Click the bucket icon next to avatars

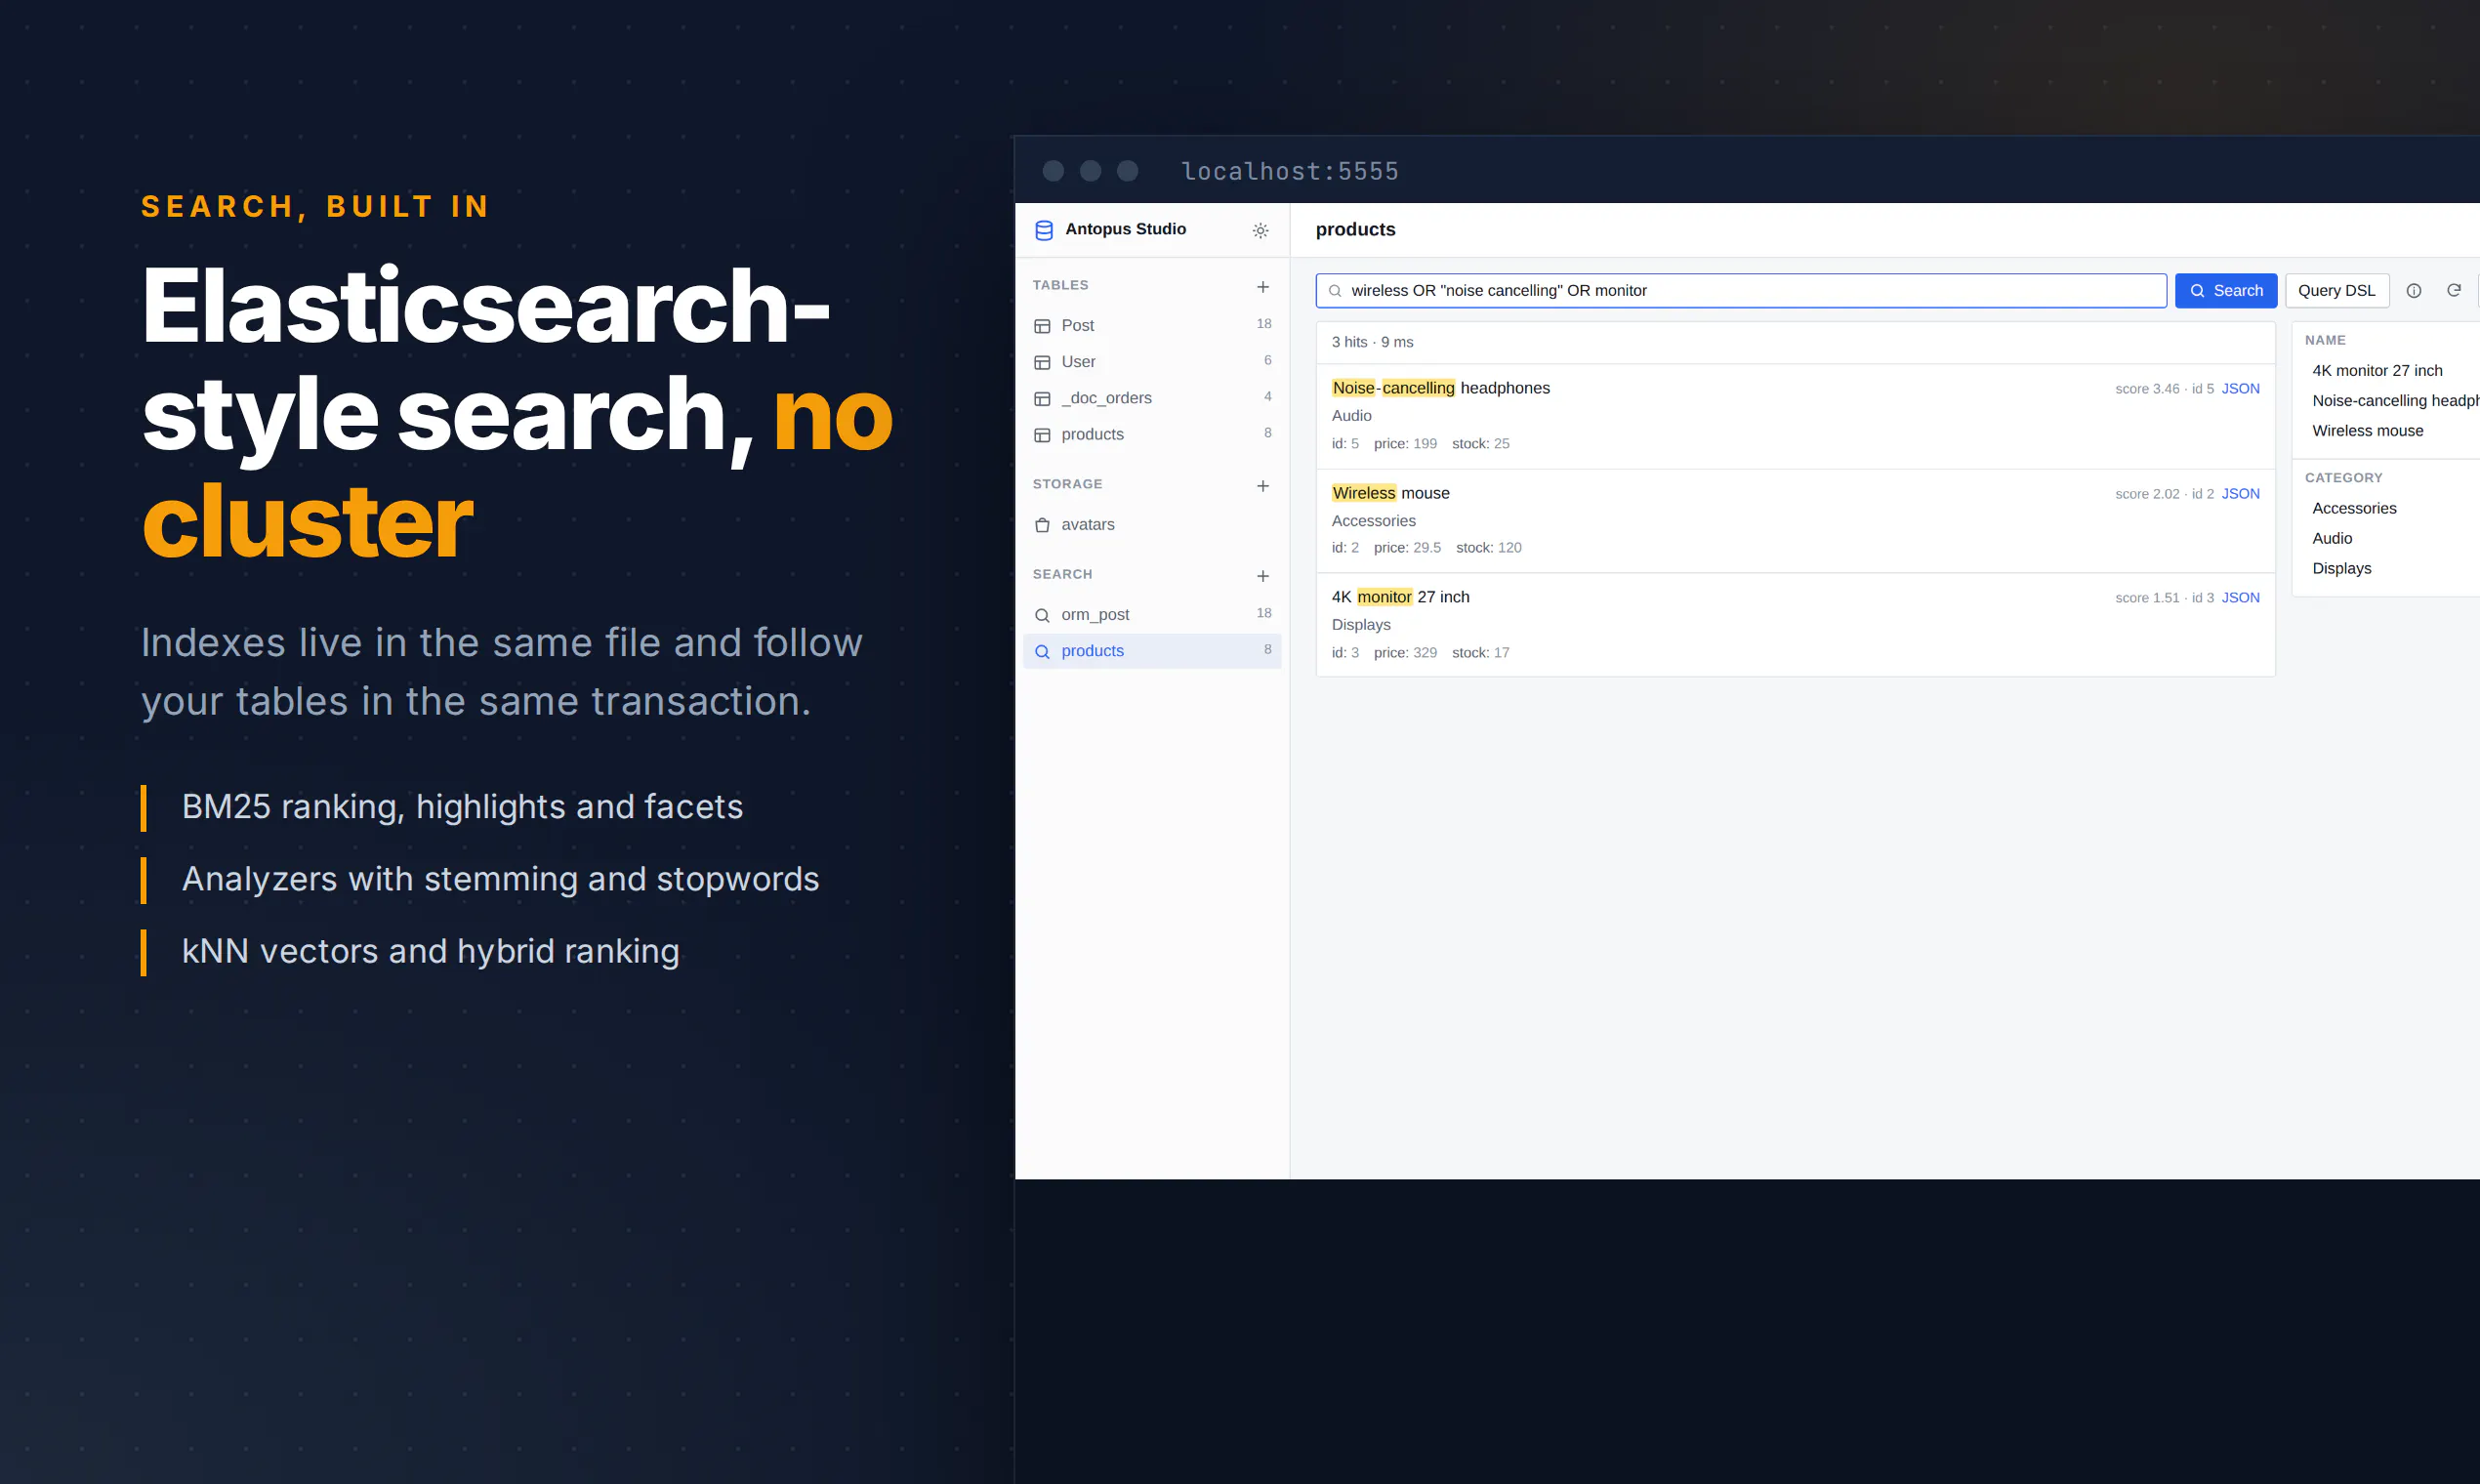pyautogui.click(x=1042, y=524)
